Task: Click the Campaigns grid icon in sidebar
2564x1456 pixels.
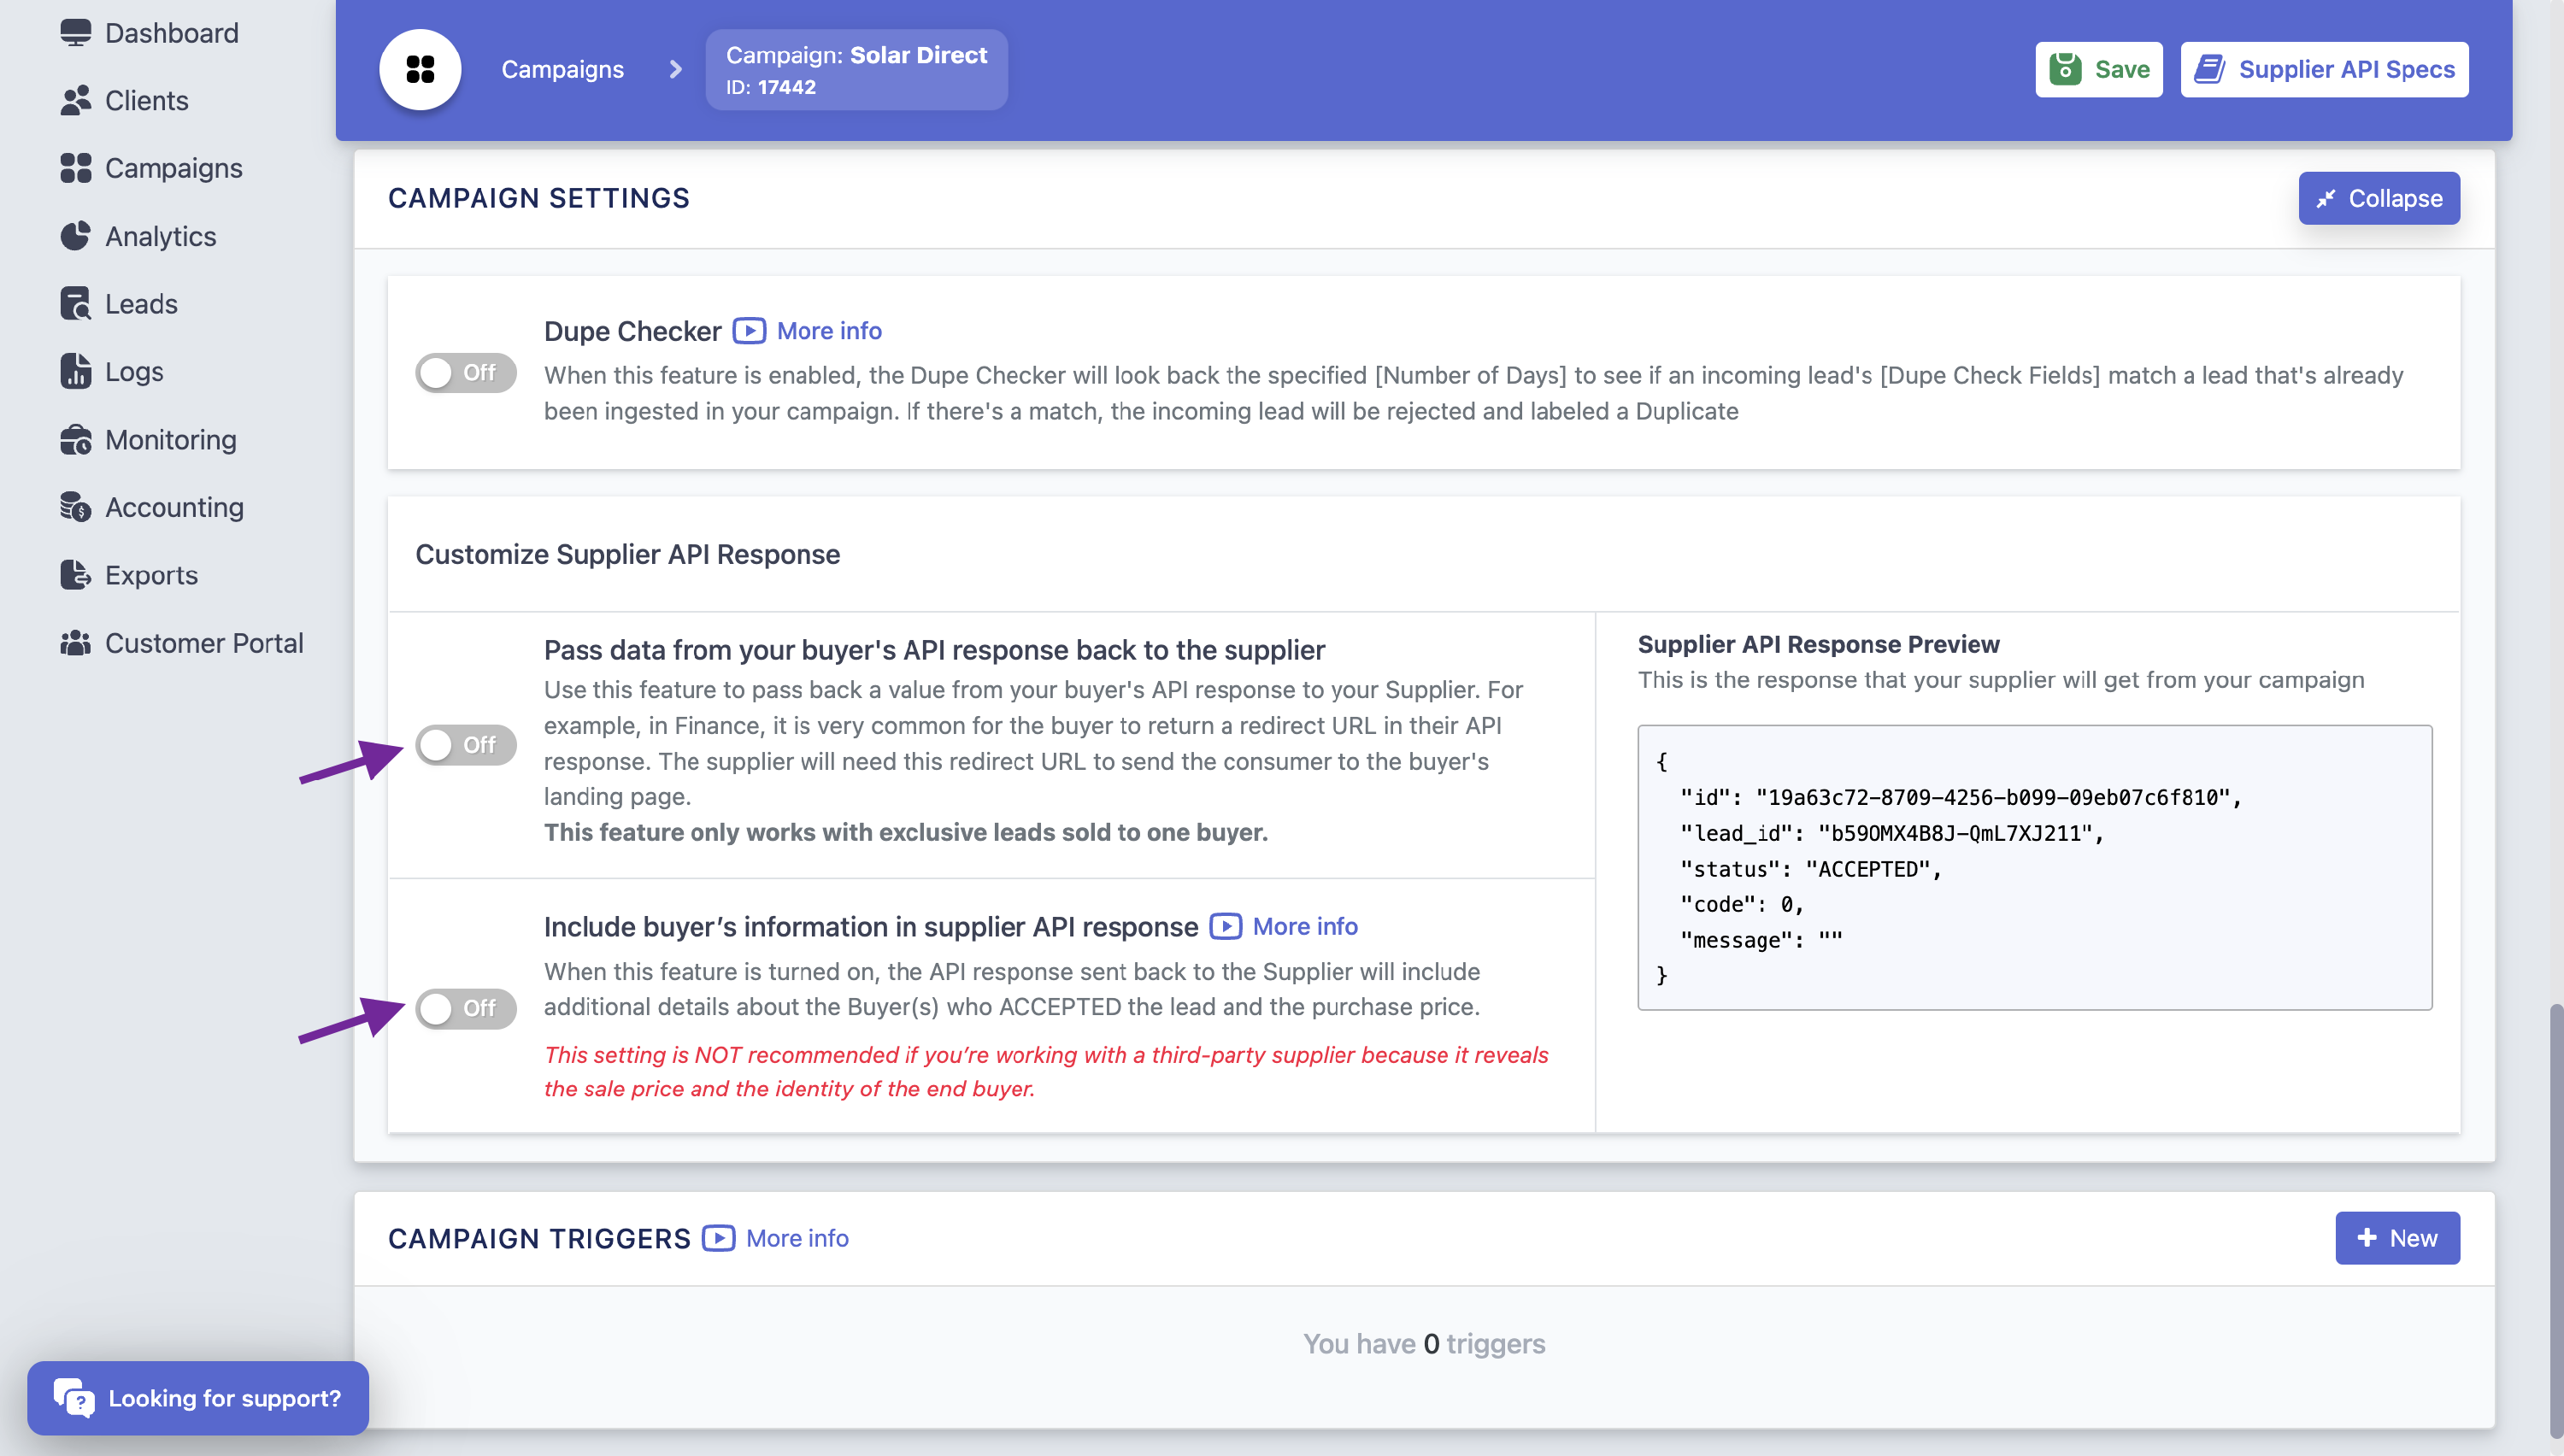Action: (x=75, y=168)
